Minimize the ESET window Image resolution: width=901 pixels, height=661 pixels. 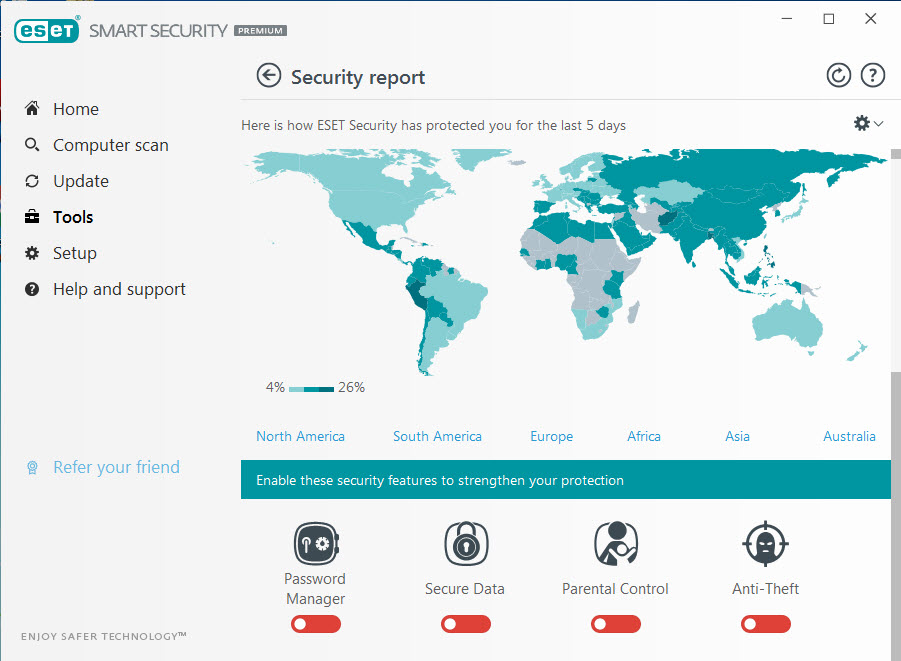[x=787, y=18]
